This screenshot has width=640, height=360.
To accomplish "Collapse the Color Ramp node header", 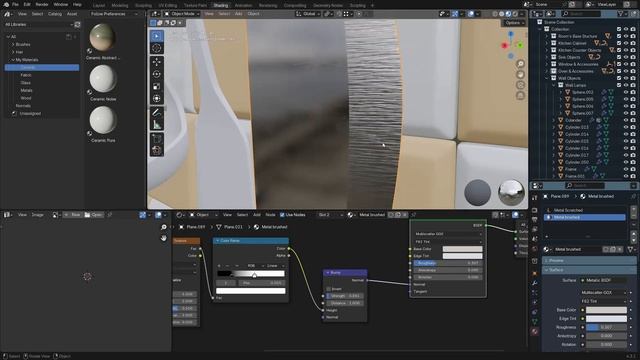I will pyautogui.click(x=217, y=241).
